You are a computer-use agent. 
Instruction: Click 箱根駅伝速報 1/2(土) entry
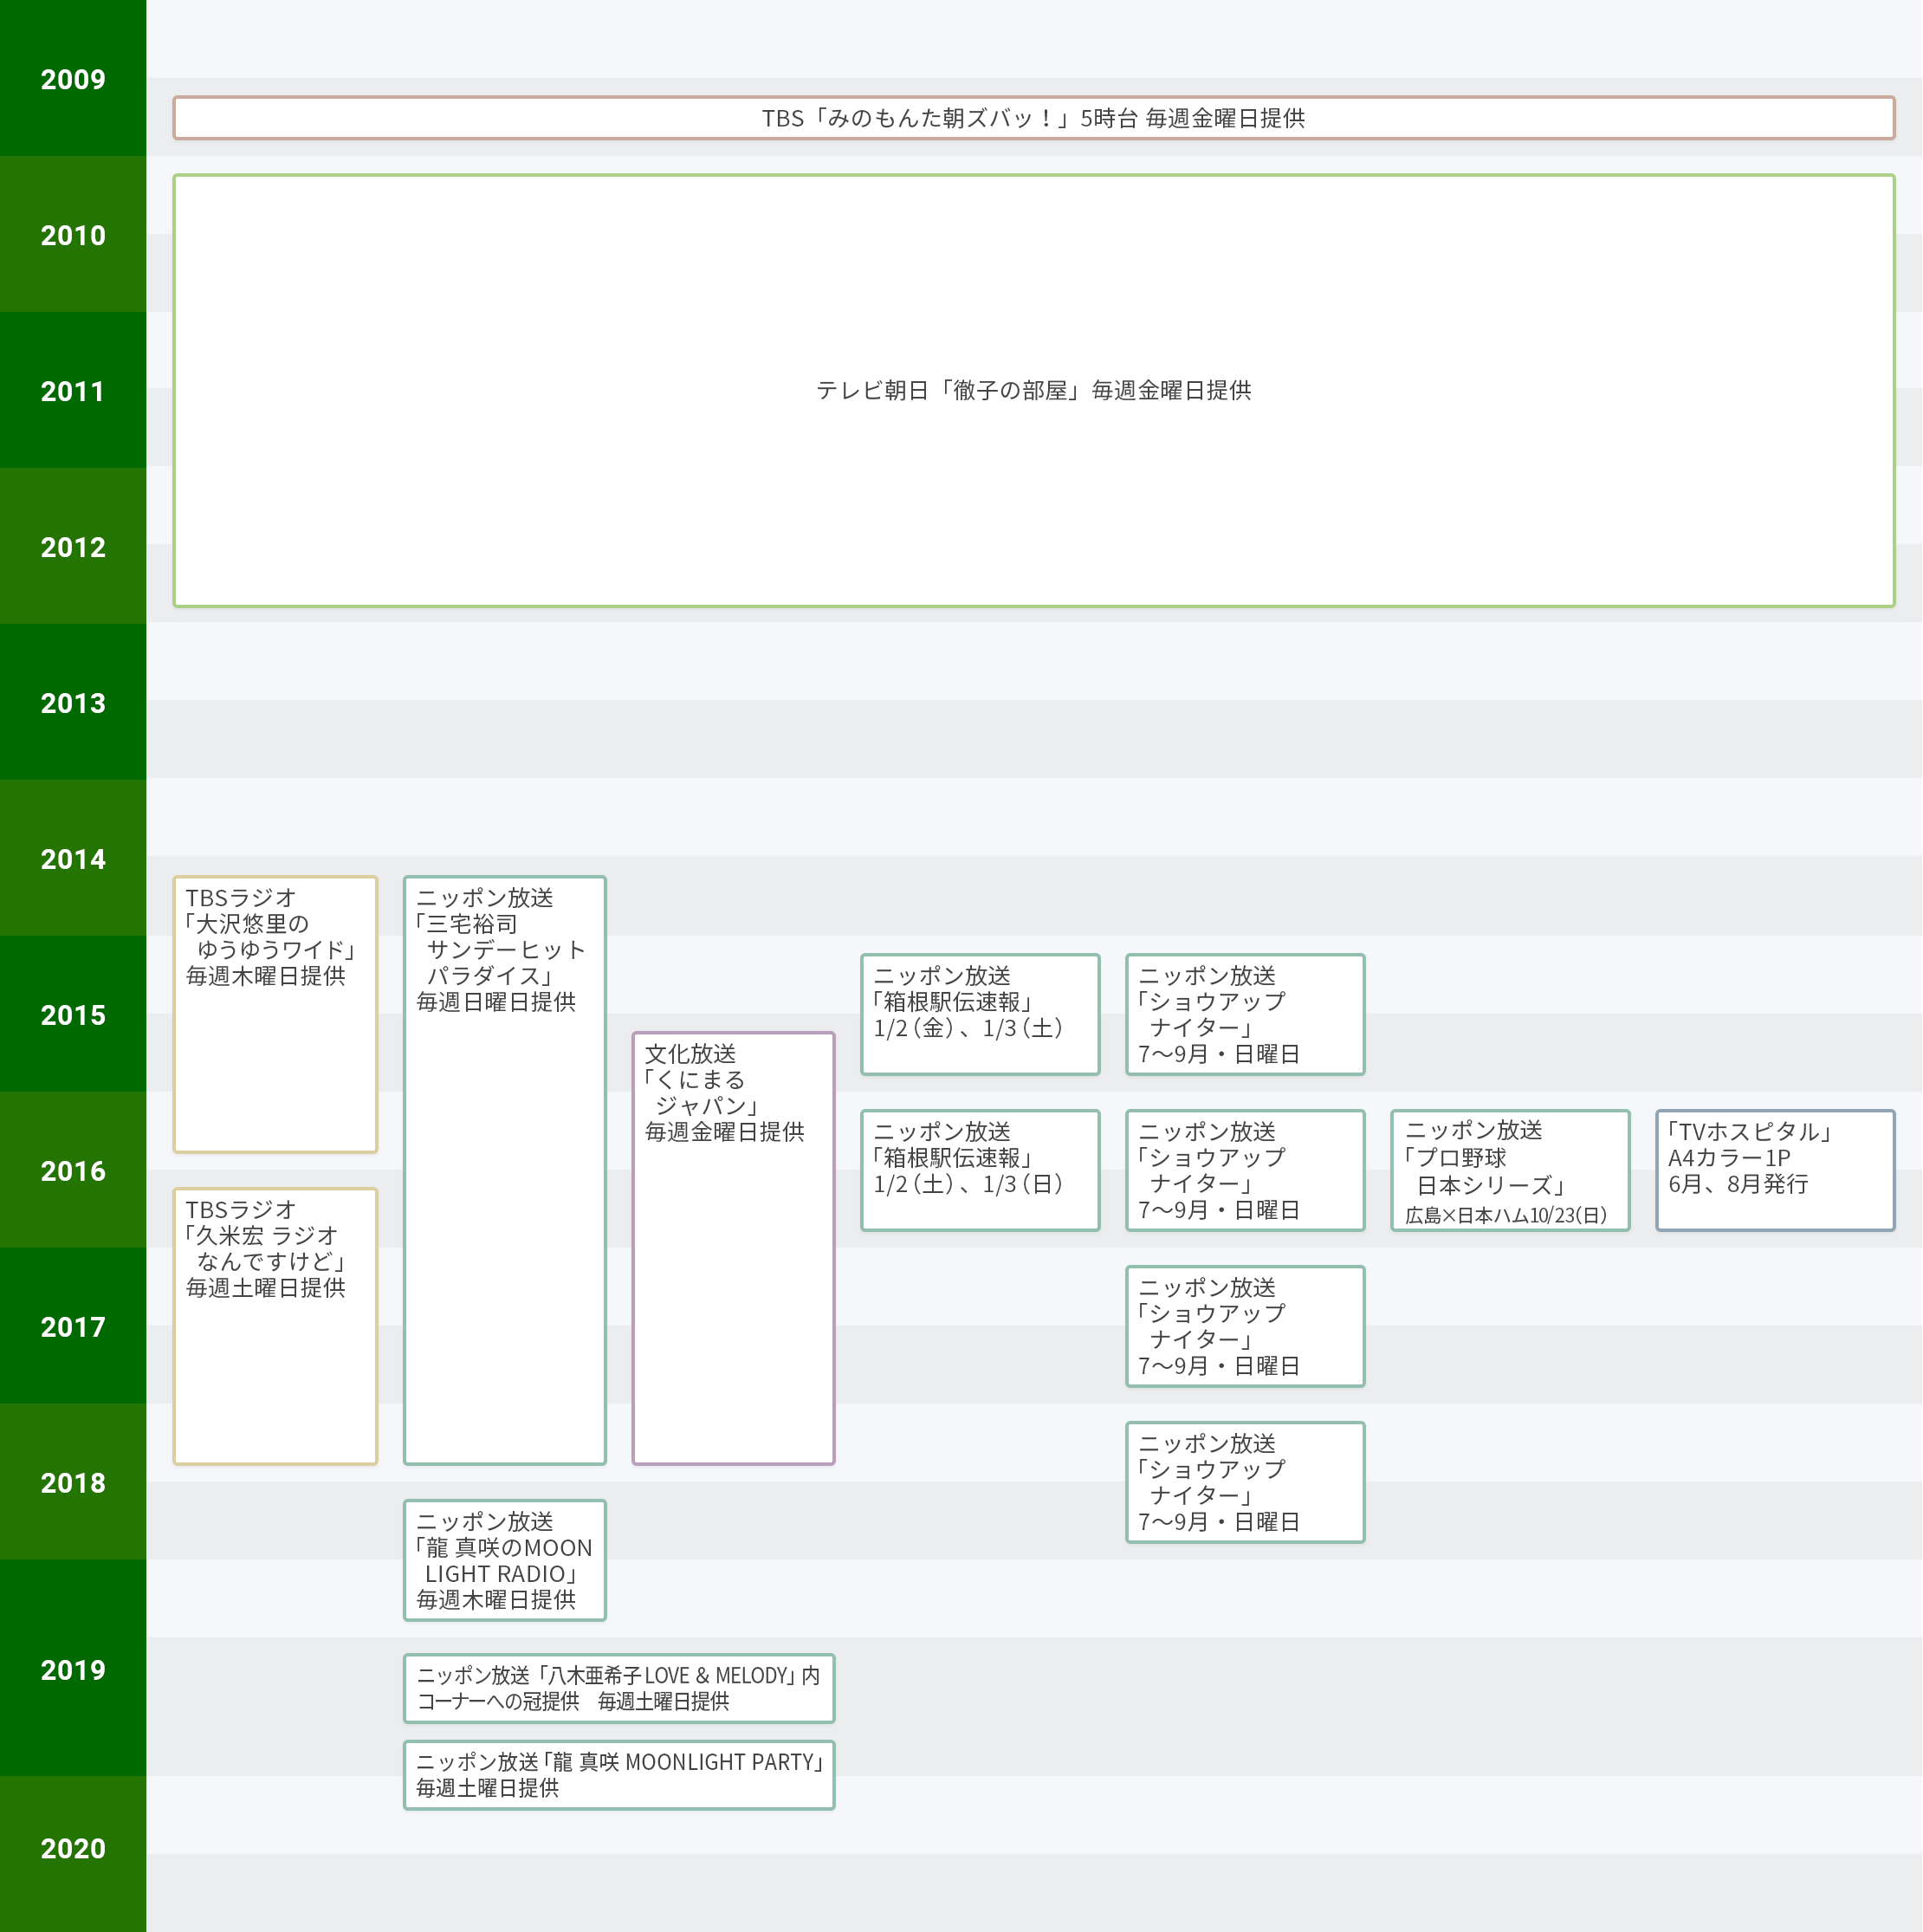[x=980, y=1170]
